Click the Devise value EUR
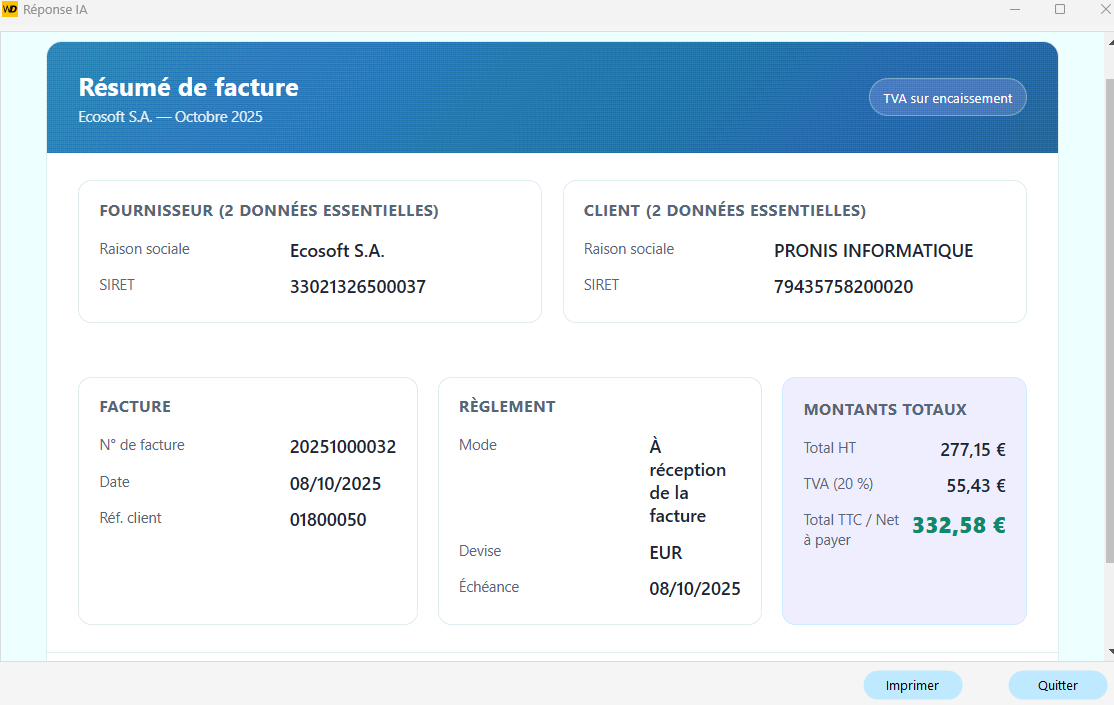 [666, 553]
